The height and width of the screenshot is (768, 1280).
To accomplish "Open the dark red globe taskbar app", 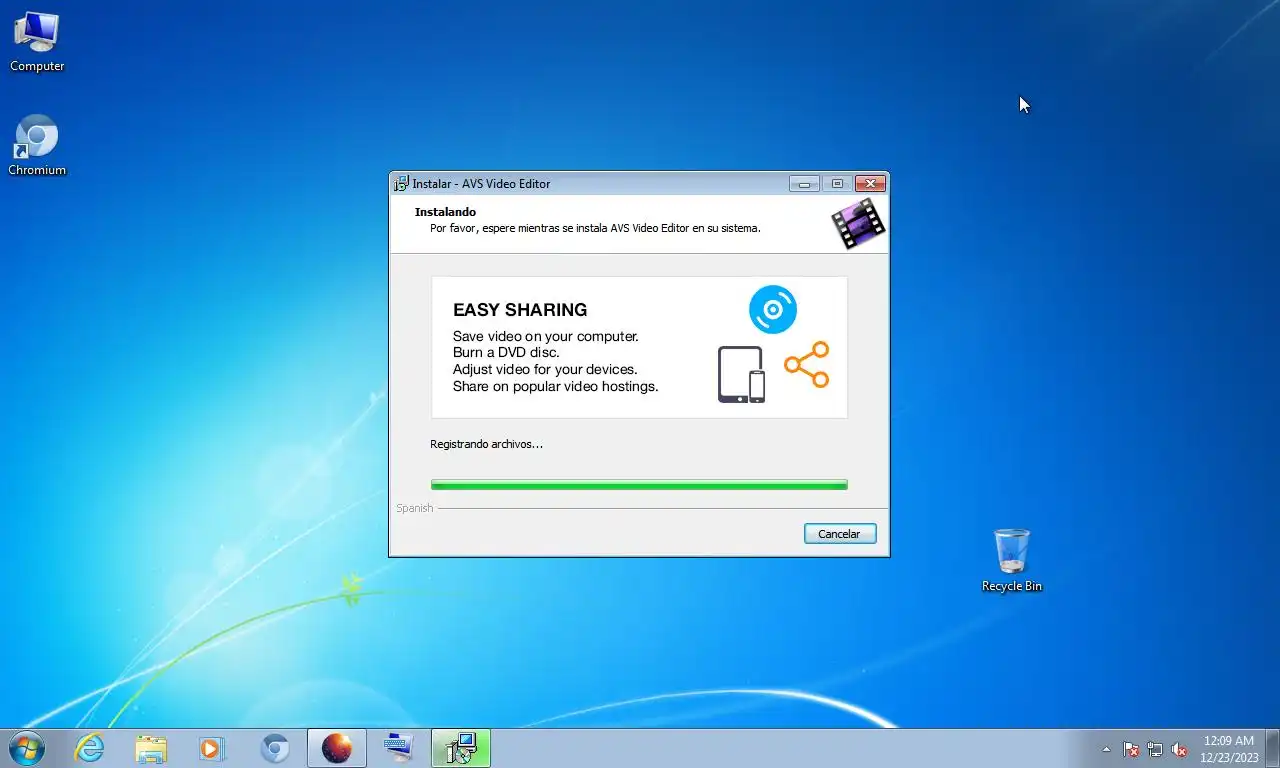I will coord(337,748).
